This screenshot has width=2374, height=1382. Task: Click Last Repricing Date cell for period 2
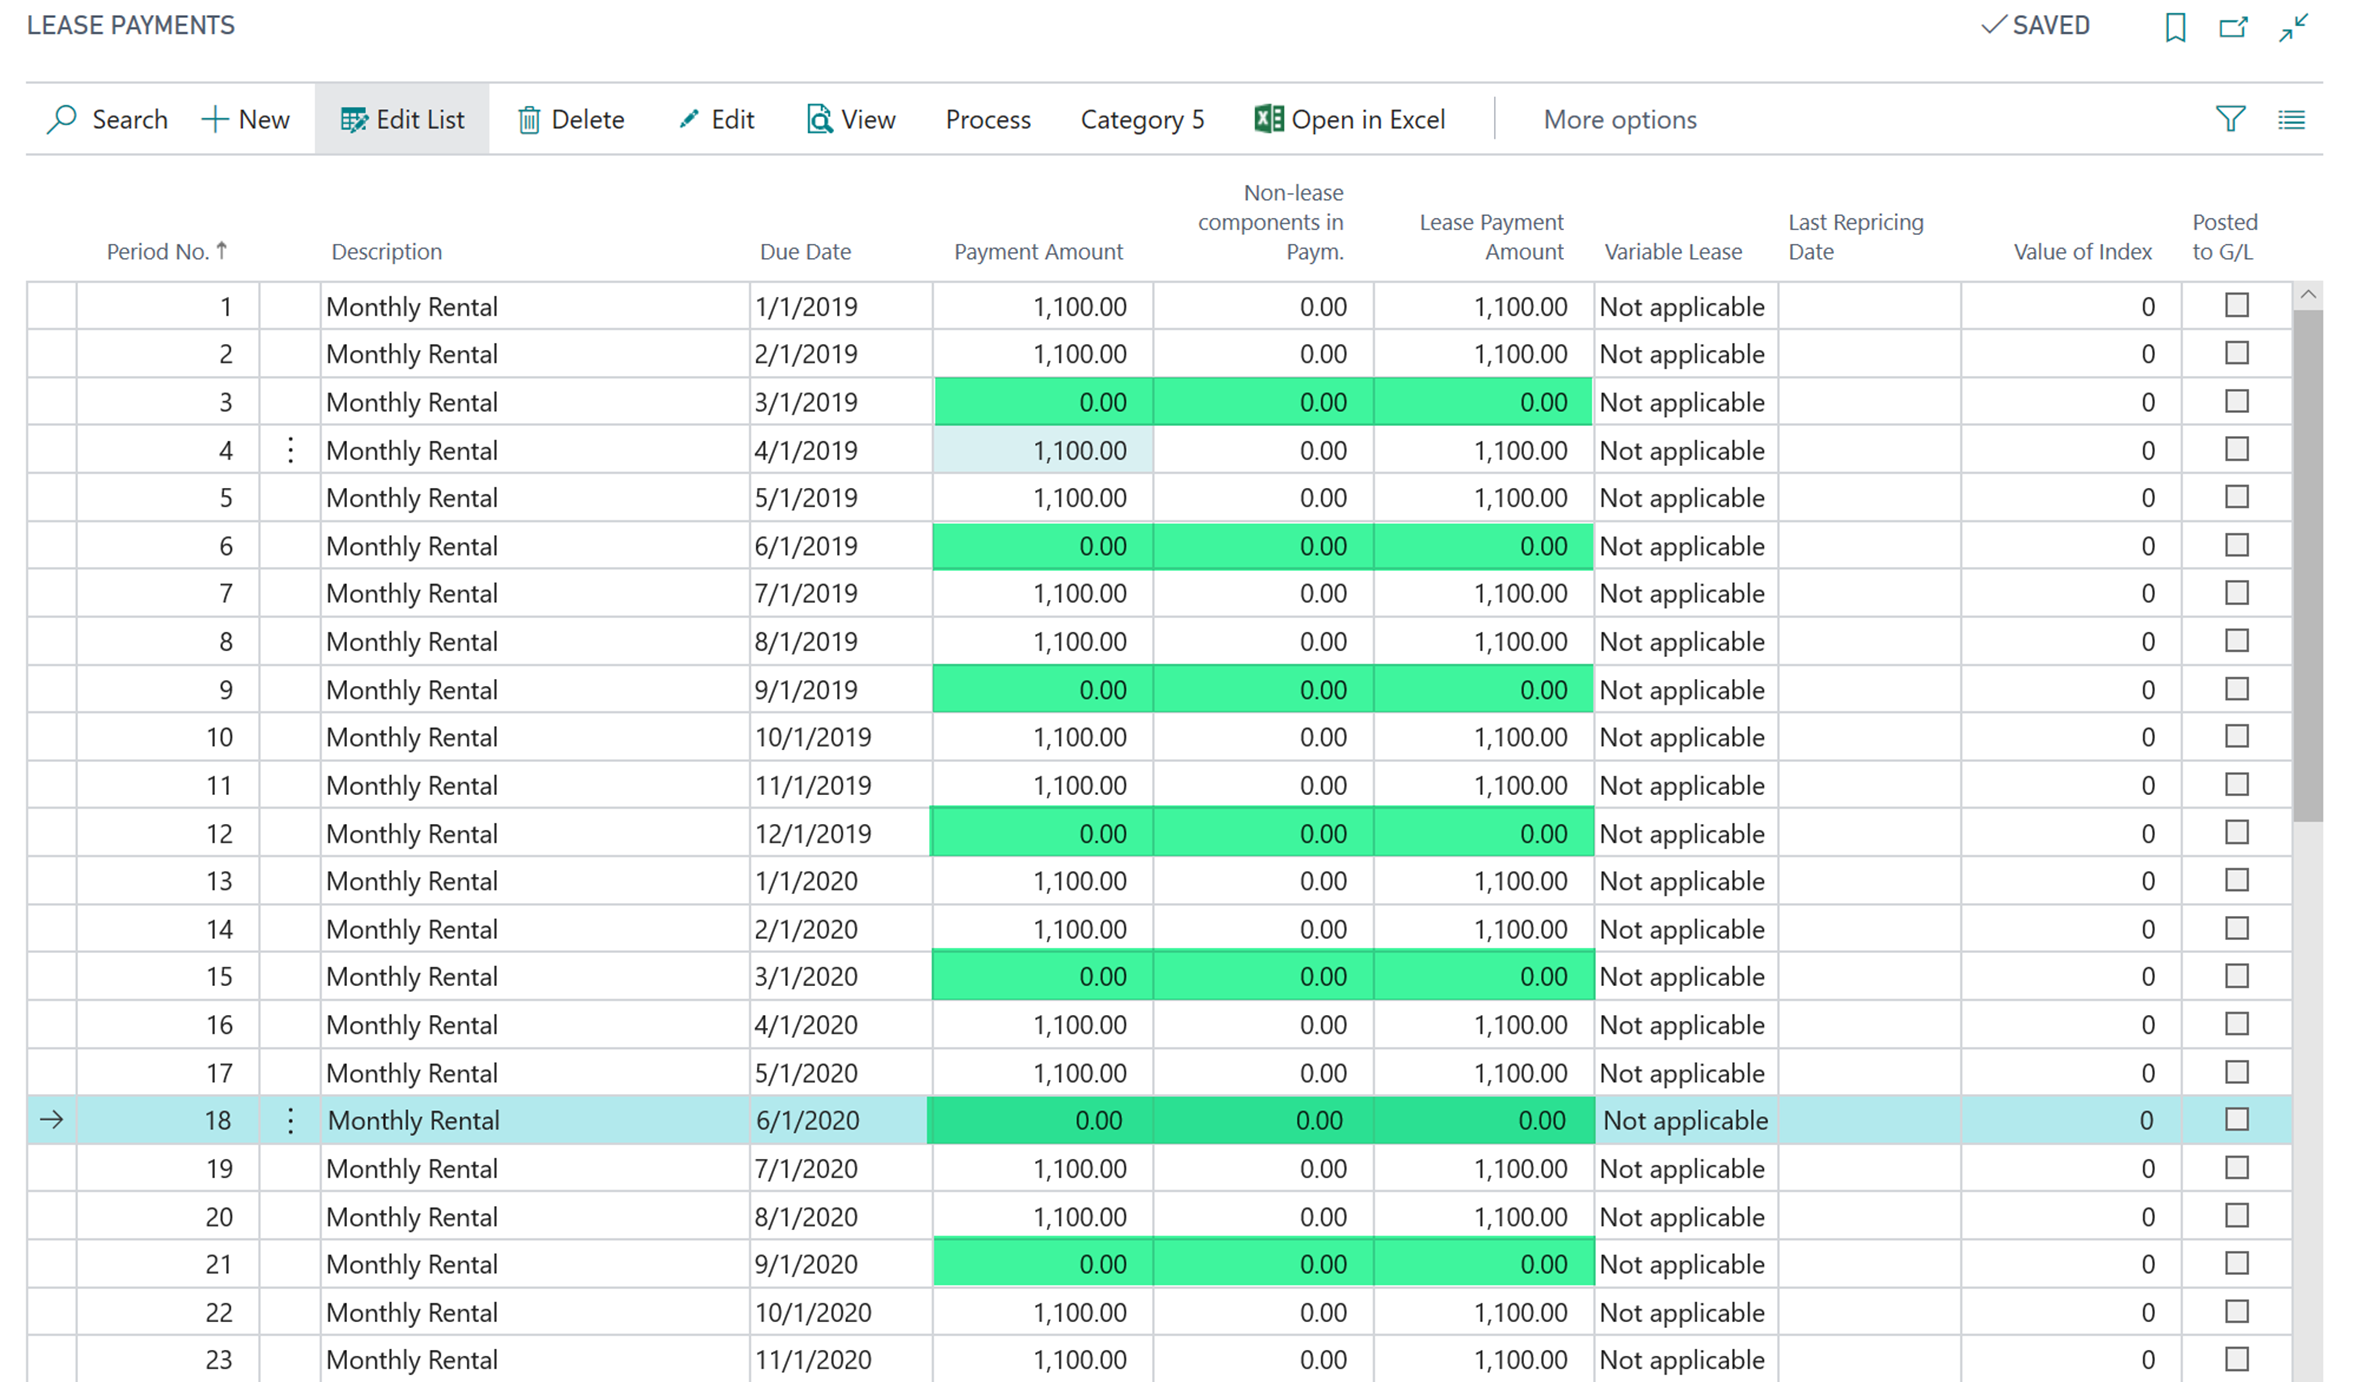point(1869,354)
